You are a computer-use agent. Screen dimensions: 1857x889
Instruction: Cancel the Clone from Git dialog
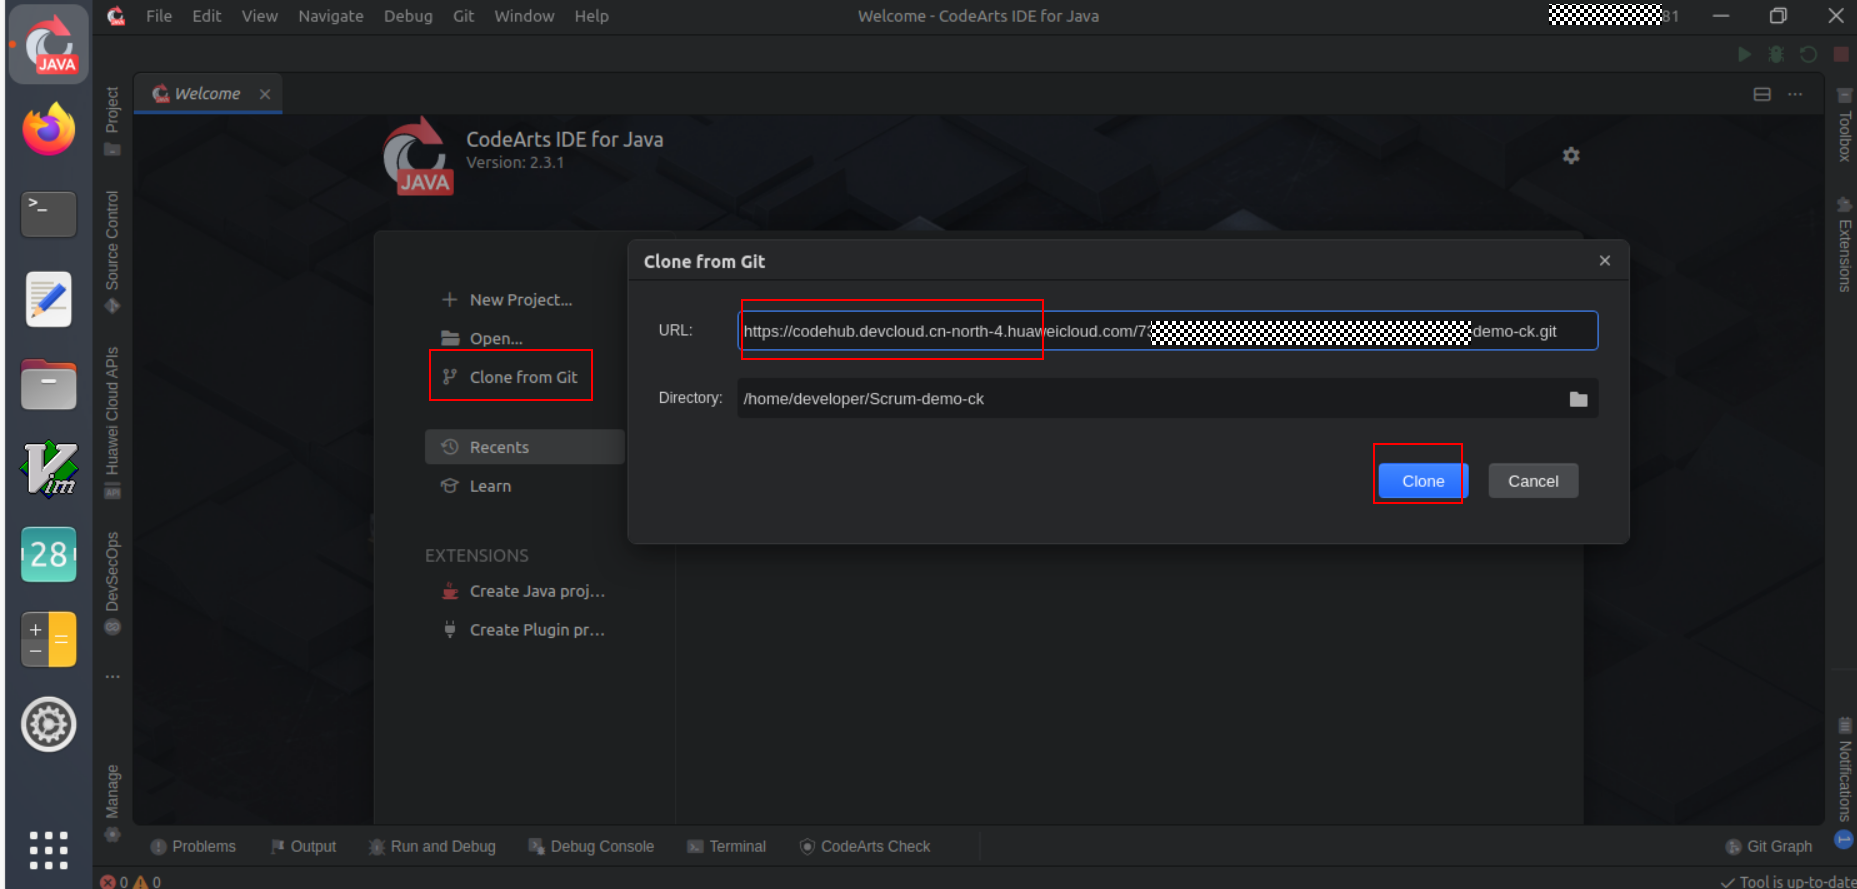pos(1533,481)
